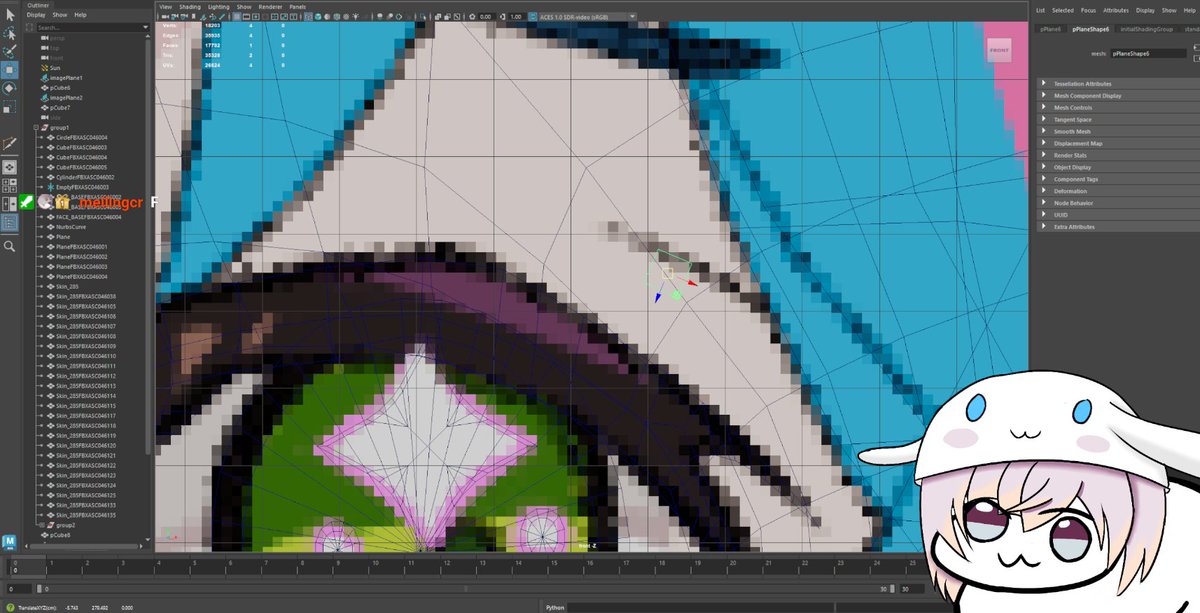Open the Outliner Display menu
Viewport: 1200px width, 613px height.
point(36,15)
